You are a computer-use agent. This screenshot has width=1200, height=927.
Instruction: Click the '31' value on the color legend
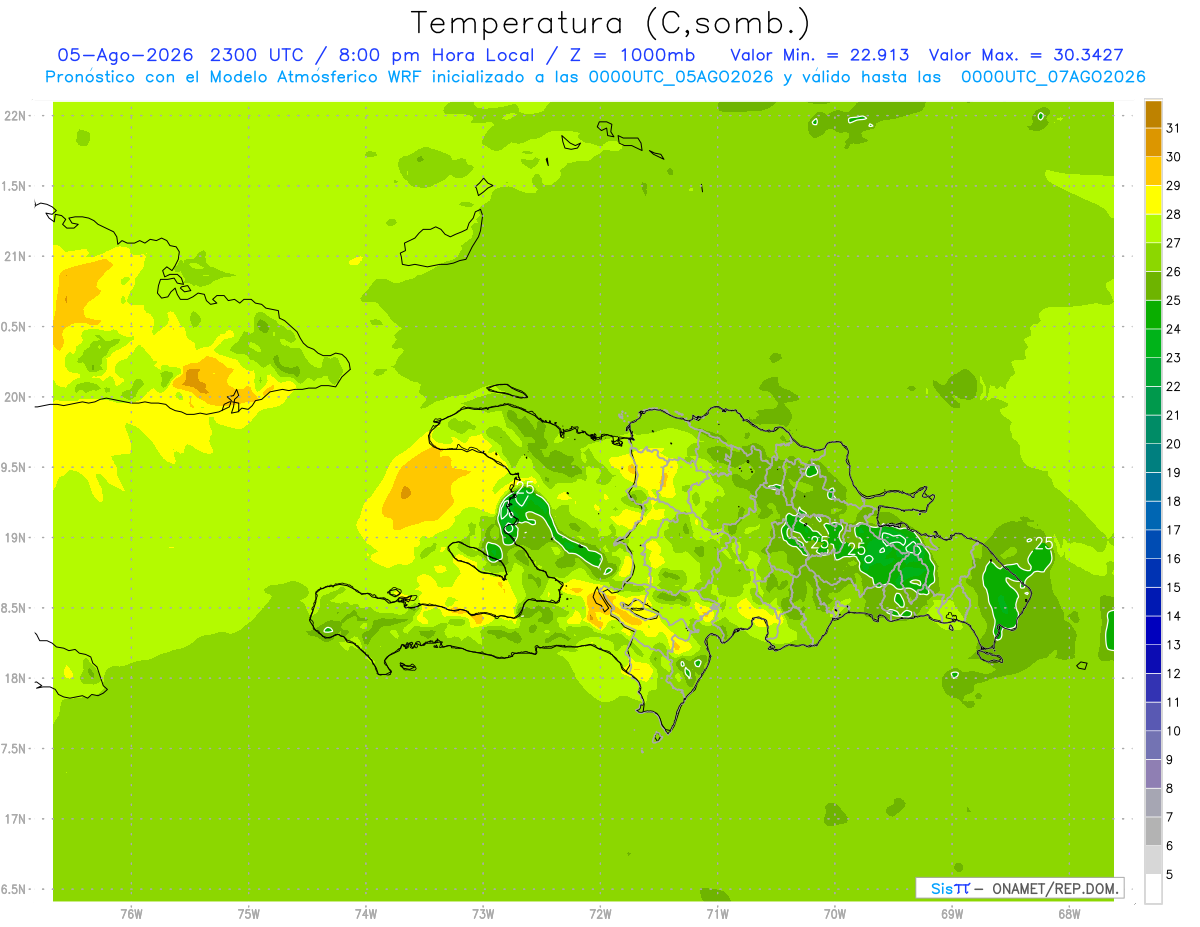(x=1174, y=128)
